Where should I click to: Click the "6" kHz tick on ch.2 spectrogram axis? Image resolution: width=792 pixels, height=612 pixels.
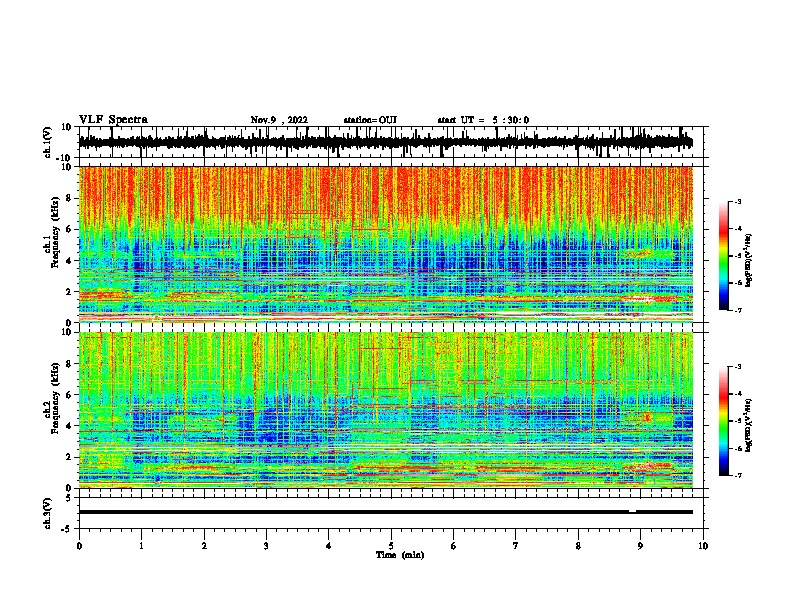[x=69, y=395]
